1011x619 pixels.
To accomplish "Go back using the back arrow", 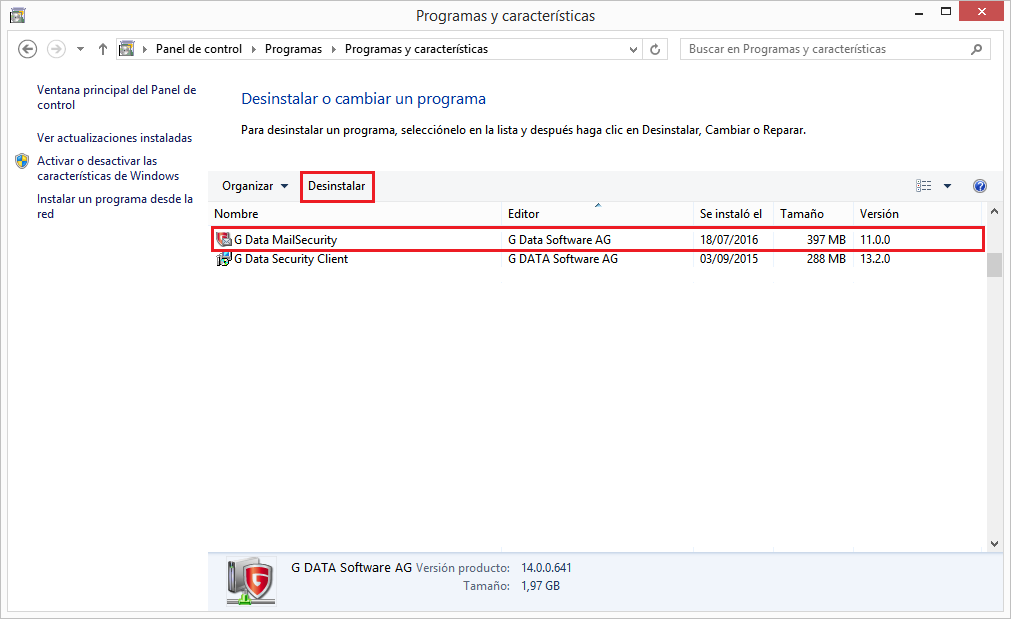I will tap(28, 49).
